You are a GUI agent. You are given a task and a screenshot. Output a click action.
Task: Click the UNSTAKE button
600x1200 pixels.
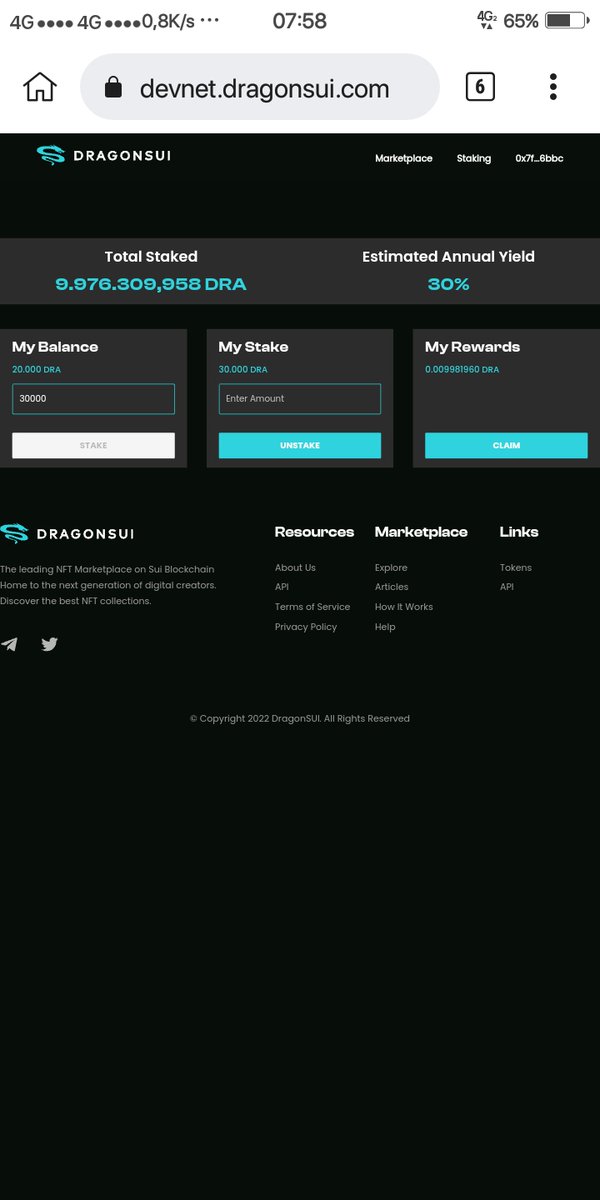pyautogui.click(x=300, y=446)
